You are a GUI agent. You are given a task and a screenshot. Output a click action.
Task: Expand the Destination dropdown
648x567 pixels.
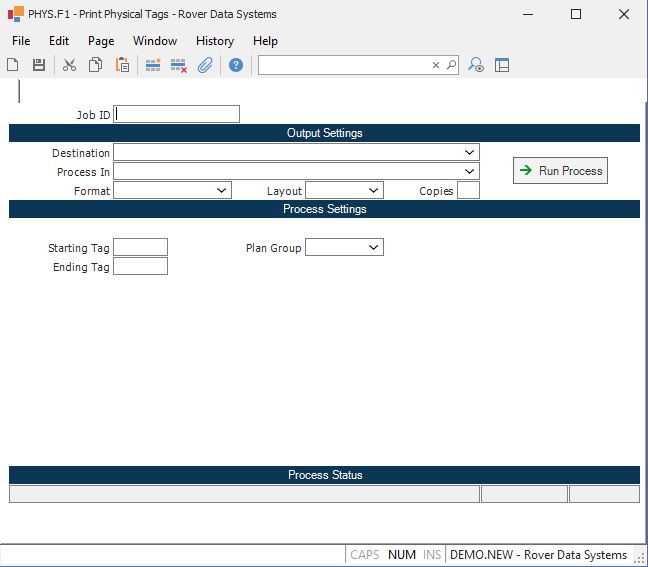[x=470, y=153]
